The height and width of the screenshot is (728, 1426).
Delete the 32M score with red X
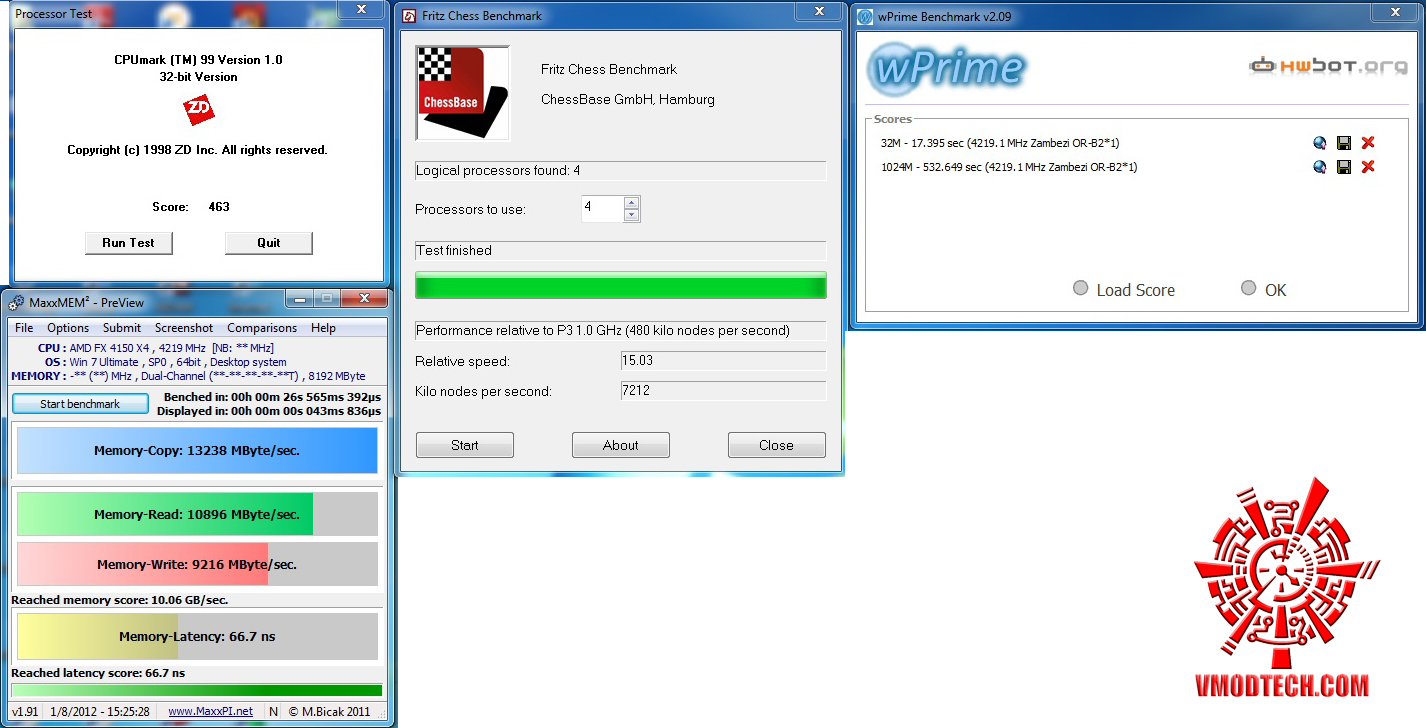pyautogui.click(x=1368, y=143)
